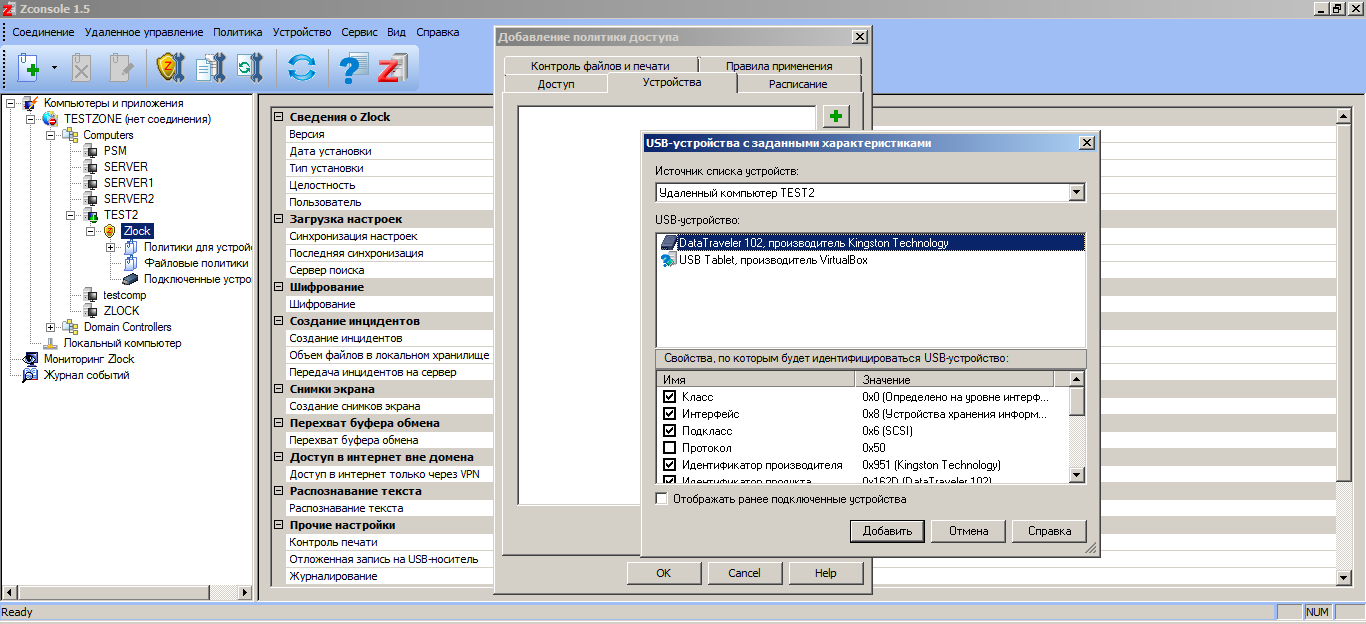Image resolution: width=1366 pixels, height=624 pixels.
Task: Expand the Политики для устройств node
Action: coord(111,247)
